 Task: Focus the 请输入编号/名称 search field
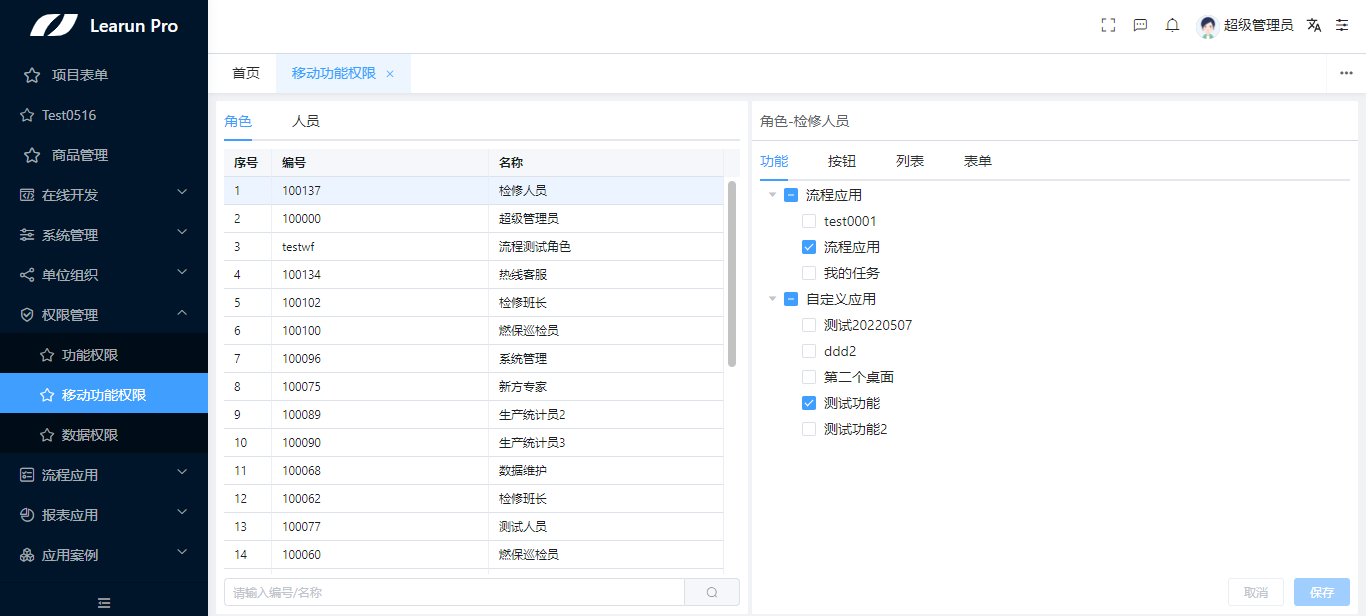coord(454,592)
